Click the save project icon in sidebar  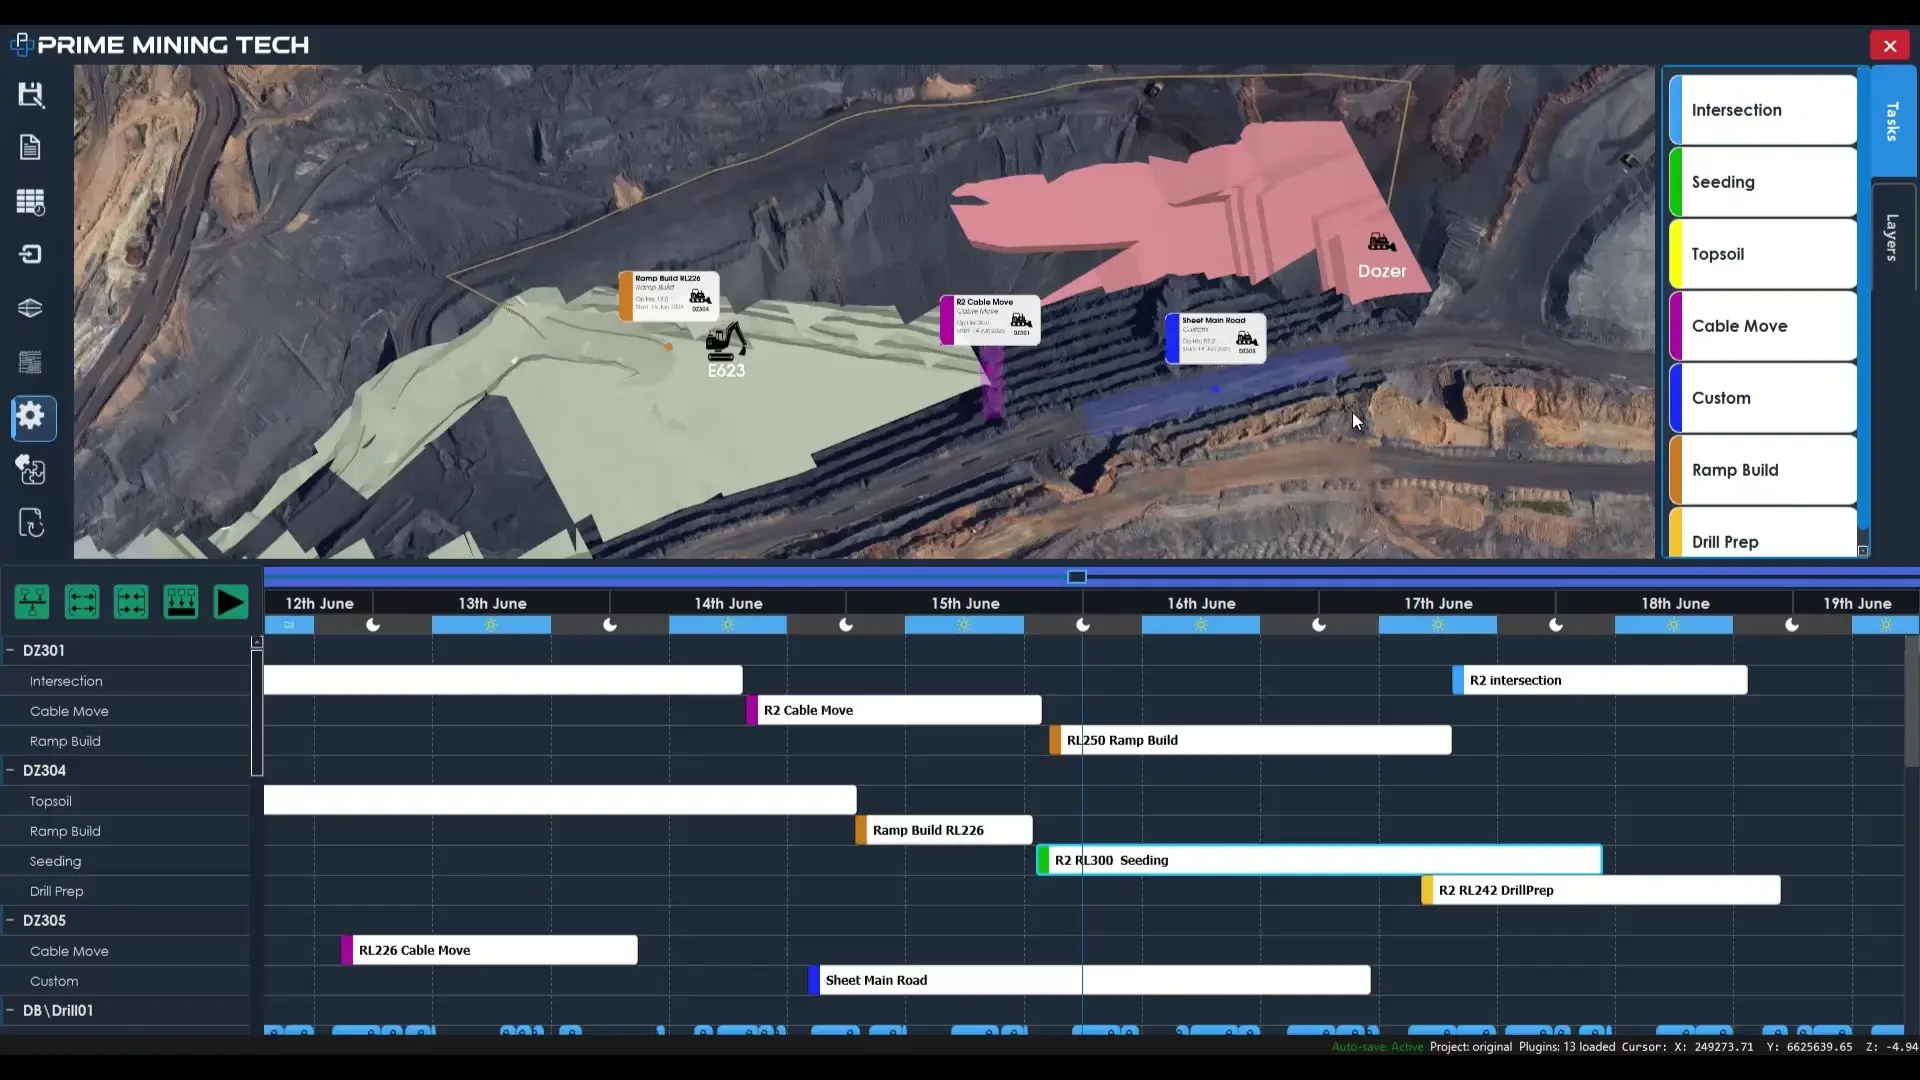(x=31, y=95)
